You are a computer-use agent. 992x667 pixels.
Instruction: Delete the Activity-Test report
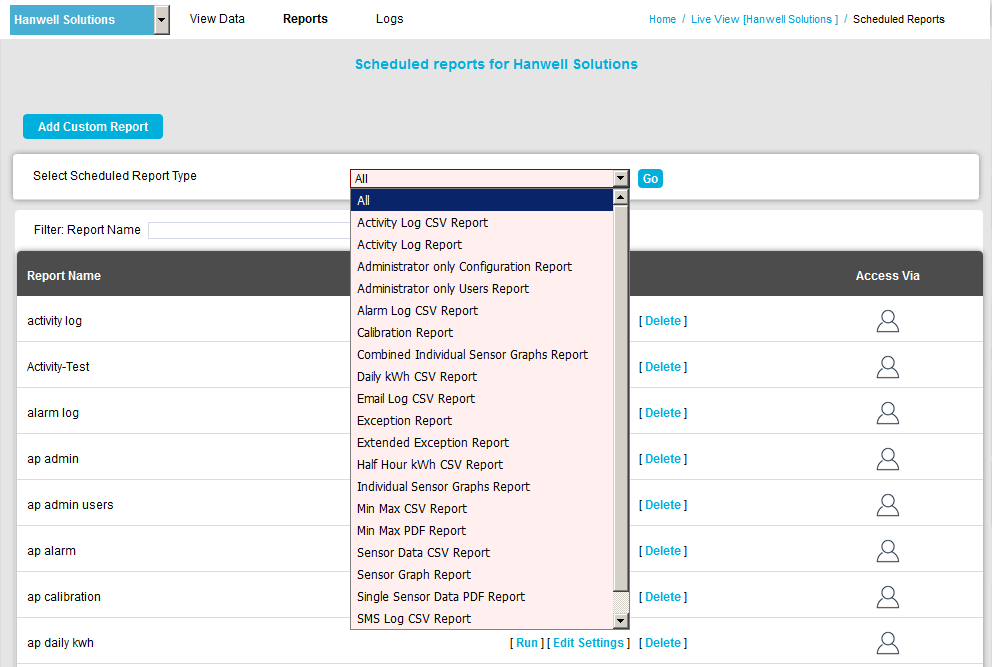click(x=662, y=367)
